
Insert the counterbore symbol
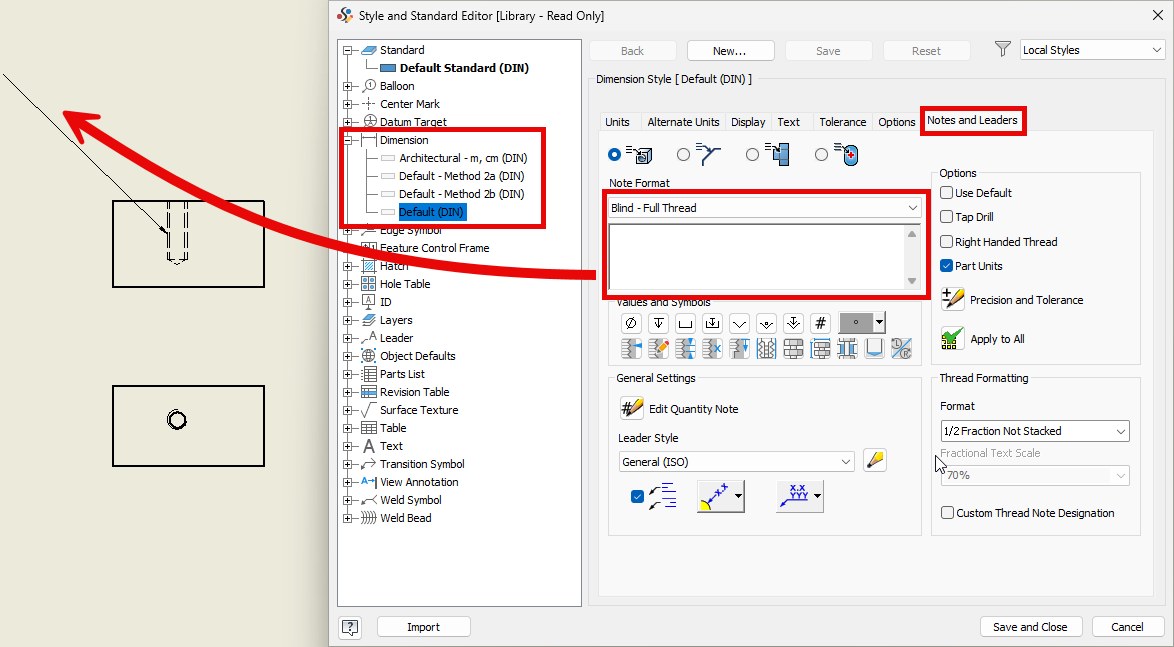pyautogui.click(x=685, y=322)
